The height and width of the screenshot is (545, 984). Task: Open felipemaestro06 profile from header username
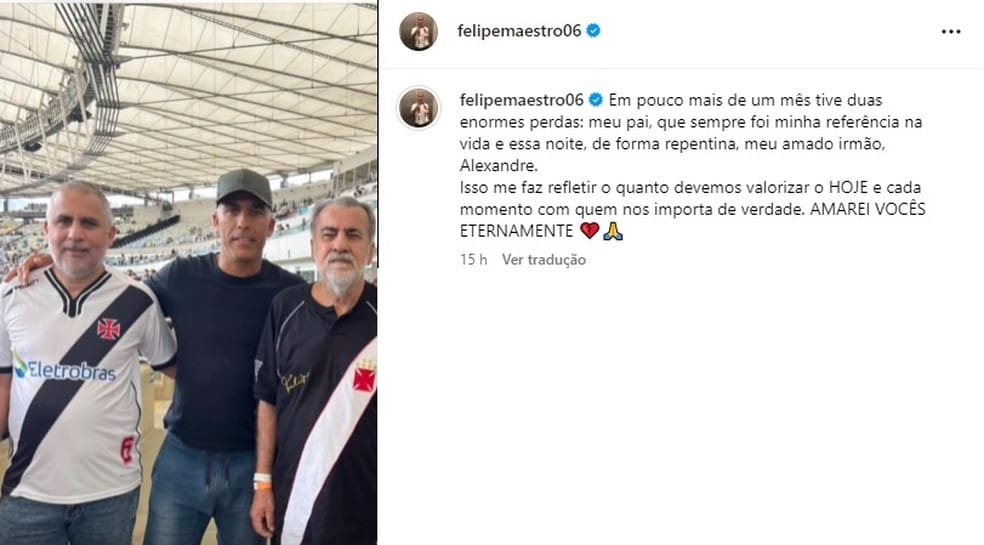(x=519, y=30)
